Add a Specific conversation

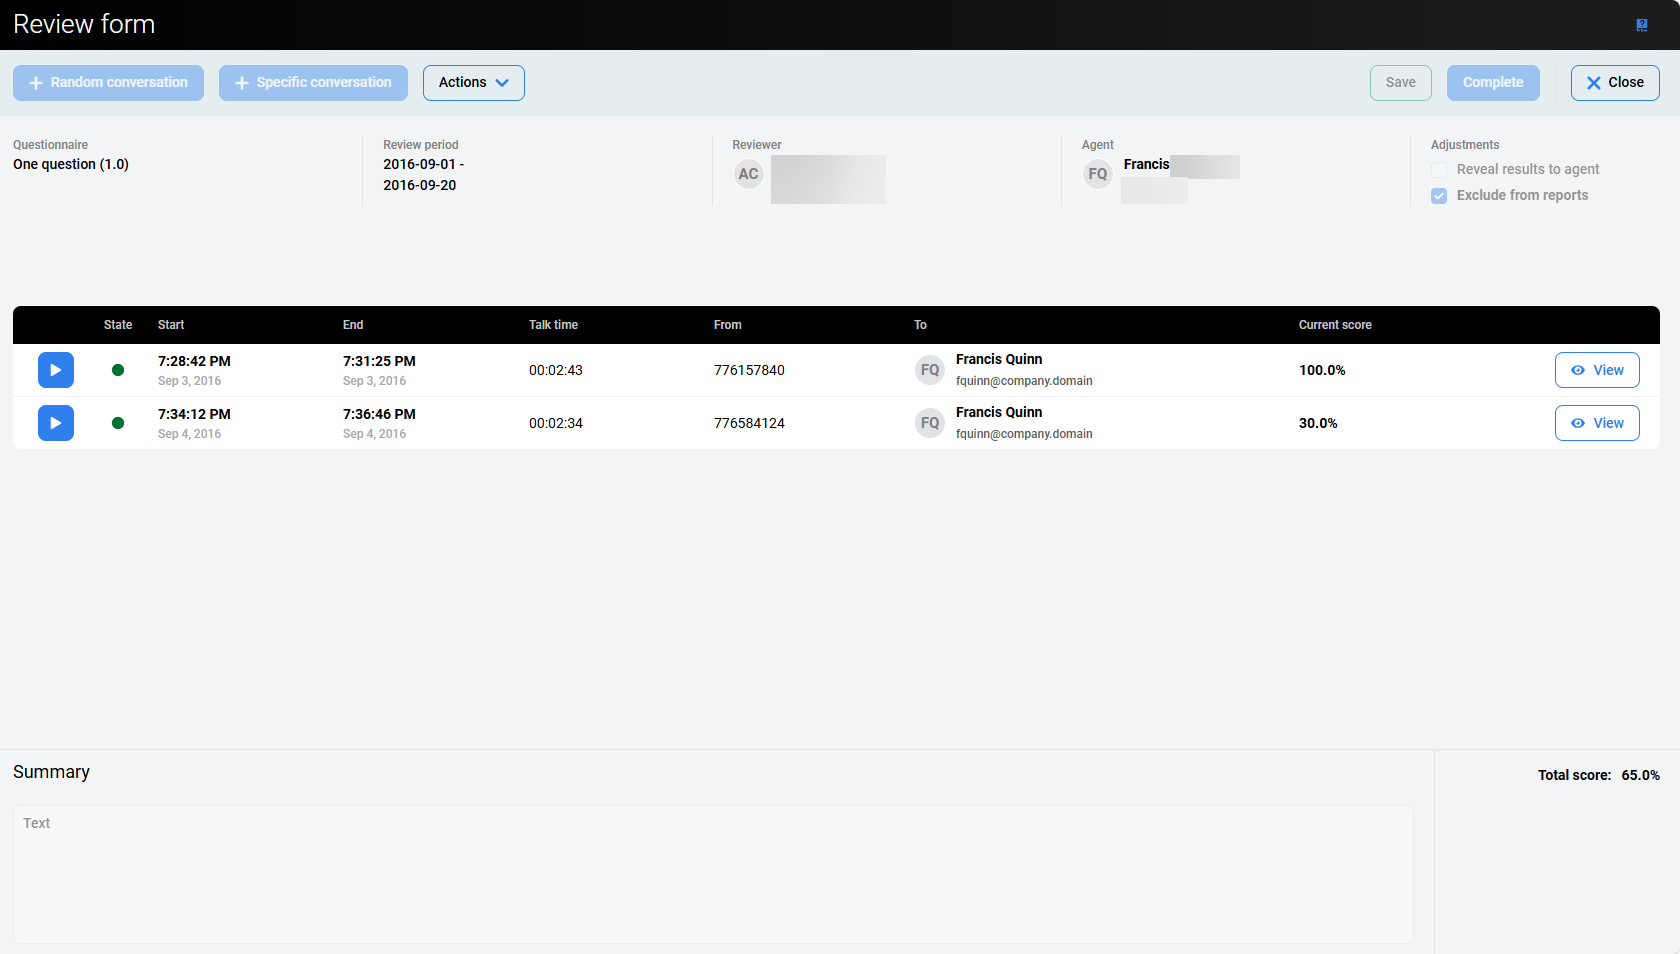[313, 83]
